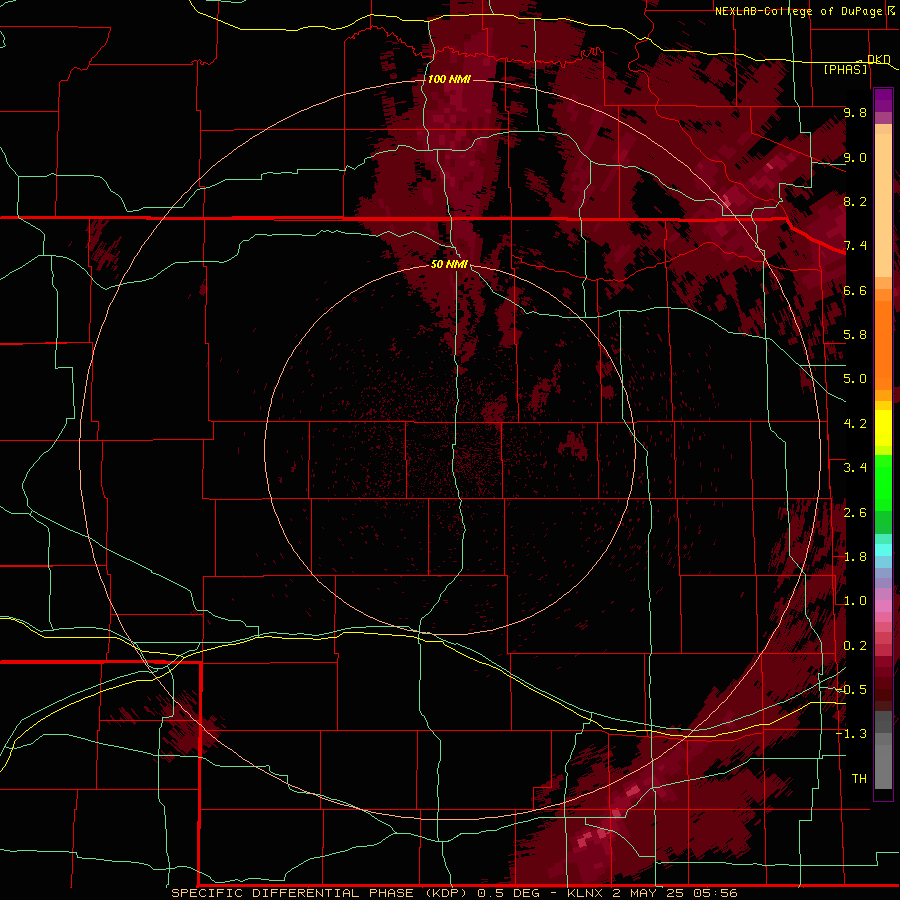Click the 0.5 DEG elevation text
The height and width of the screenshot is (900, 900).
click(509, 893)
